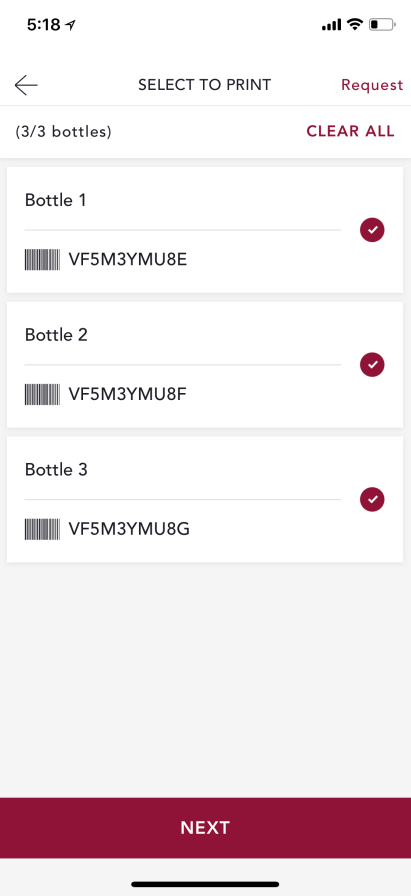Tap the Wi-Fi status icon
This screenshot has height=896, width=411.
click(x=355, y=25)
